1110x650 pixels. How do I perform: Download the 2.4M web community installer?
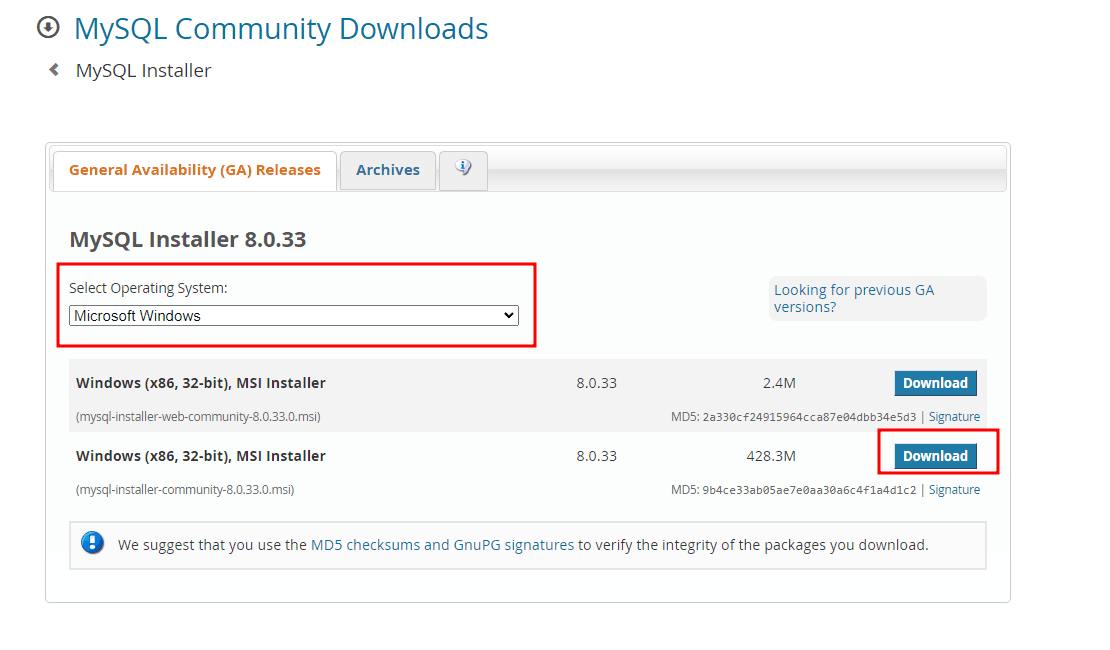pyautogui.click(x=935, y=383)
